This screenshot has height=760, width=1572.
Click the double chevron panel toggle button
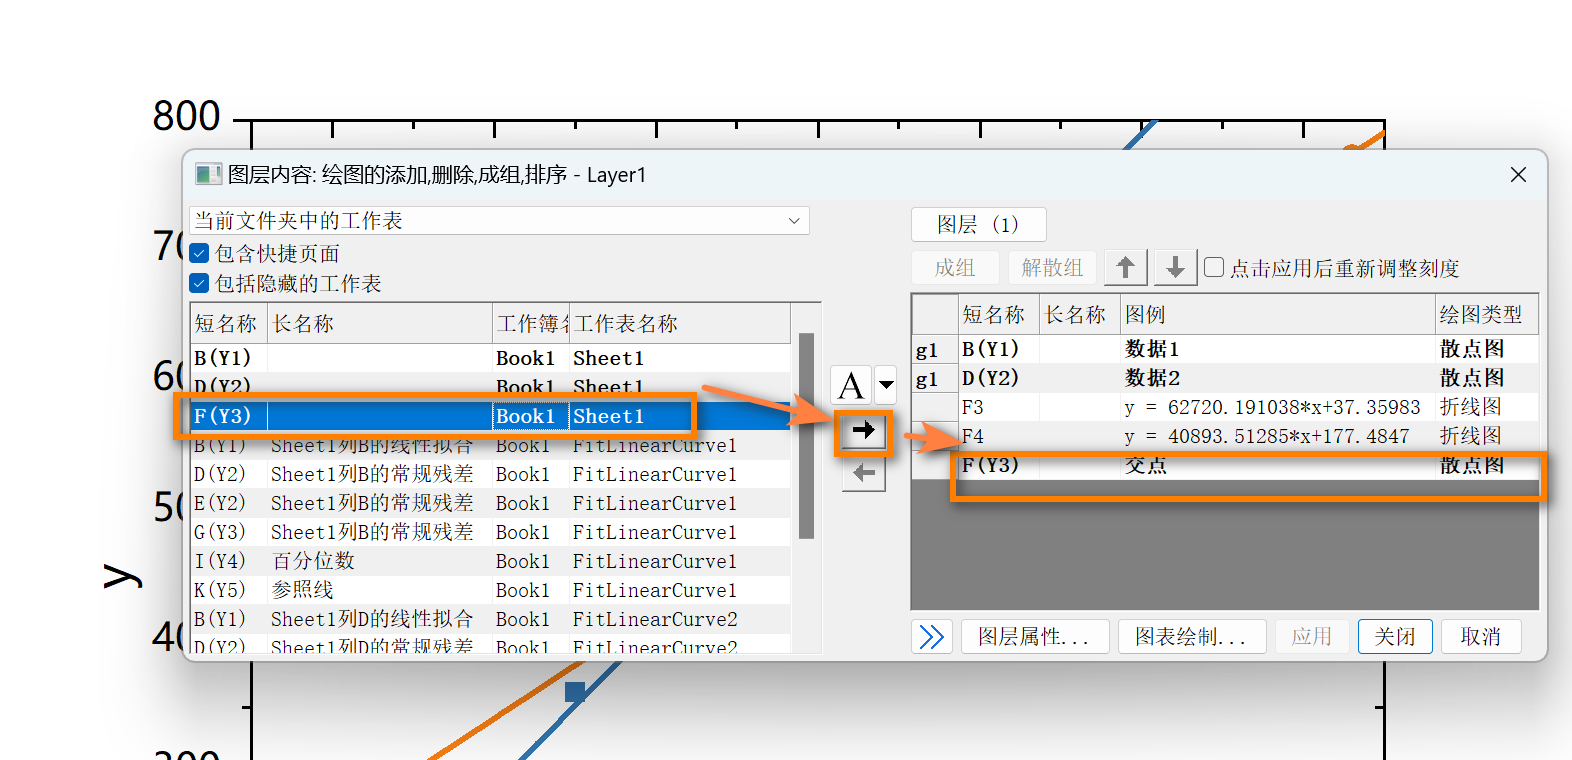(x=931, y=637)
